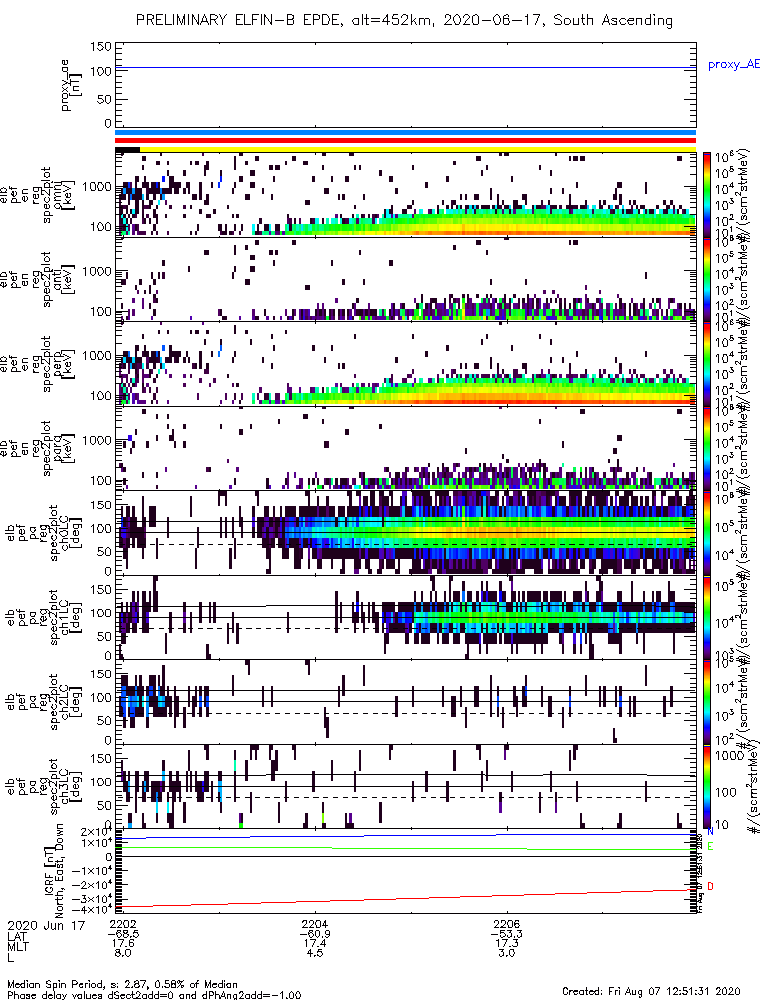Viewport: 775px width, 1000px height.
Task: Click the blue proxy_AE line in top panel
Action: (x=406, y=67)
